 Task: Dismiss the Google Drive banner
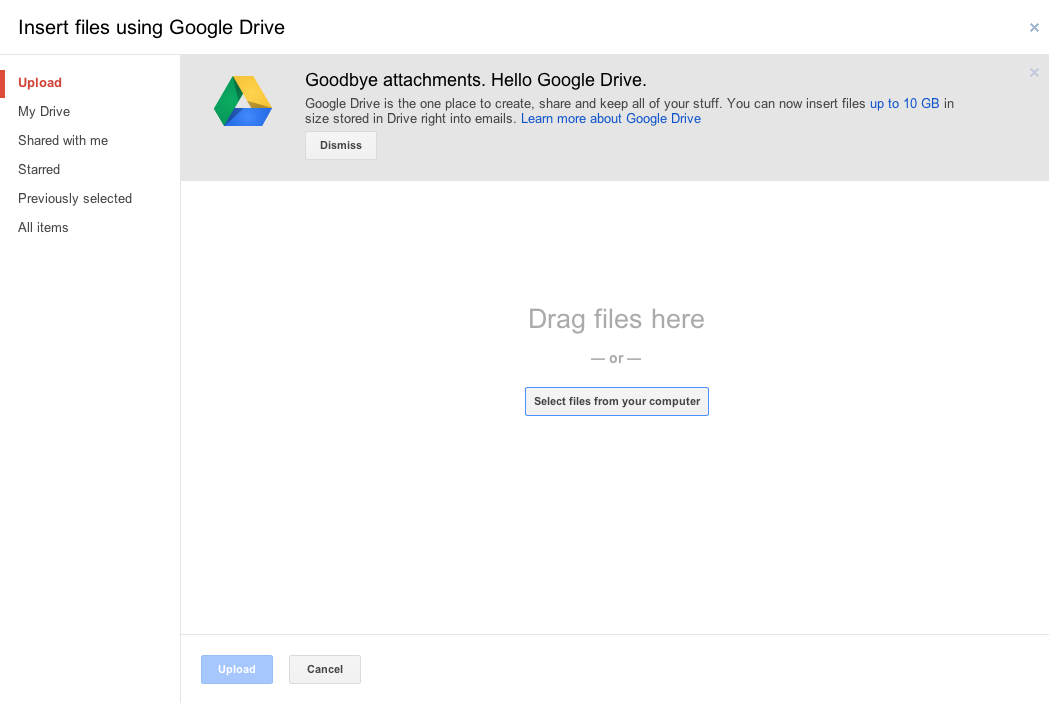[341, 145]
